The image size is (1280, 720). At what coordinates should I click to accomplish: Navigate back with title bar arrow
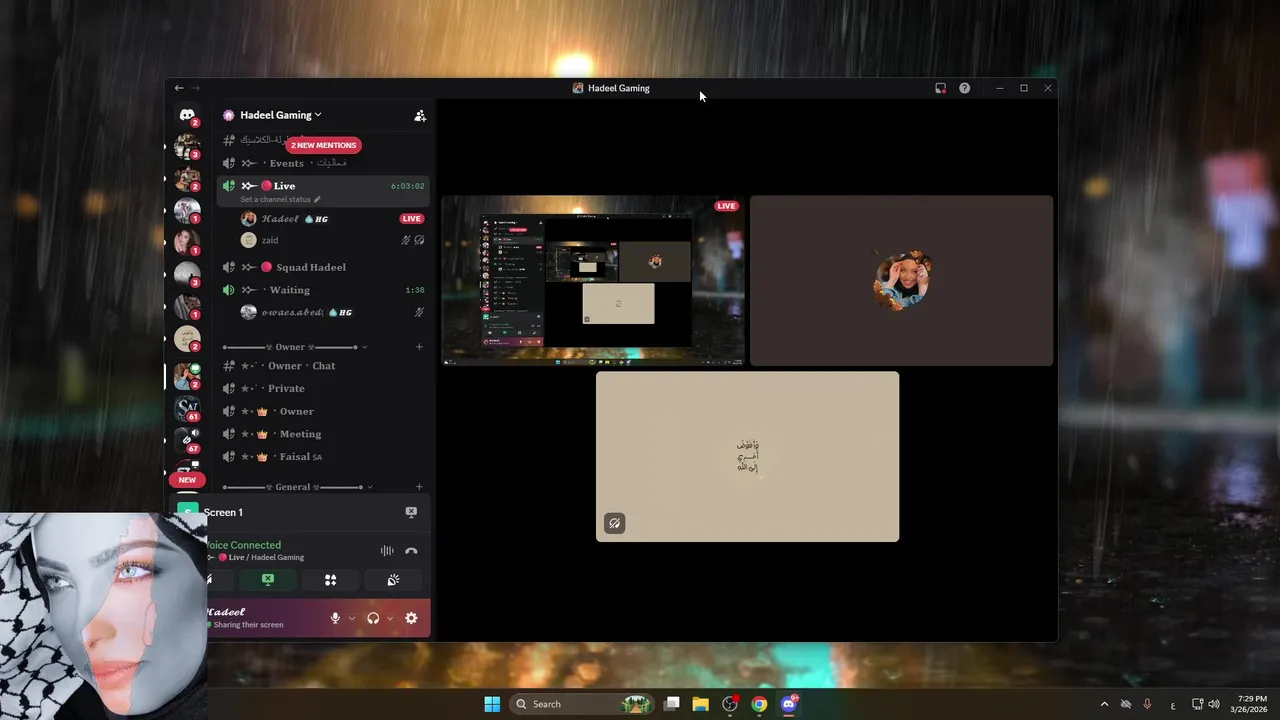point(179,88)
